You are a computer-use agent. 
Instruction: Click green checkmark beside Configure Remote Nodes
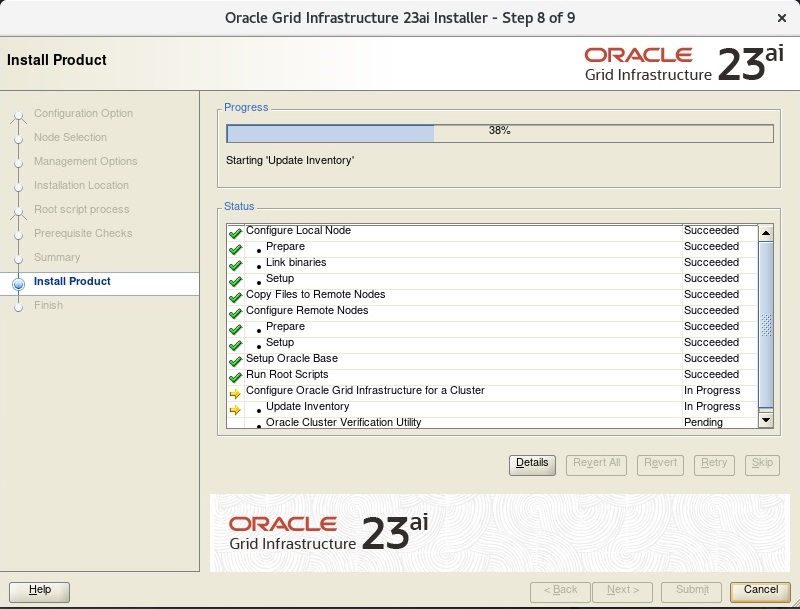tap(235, 313)
